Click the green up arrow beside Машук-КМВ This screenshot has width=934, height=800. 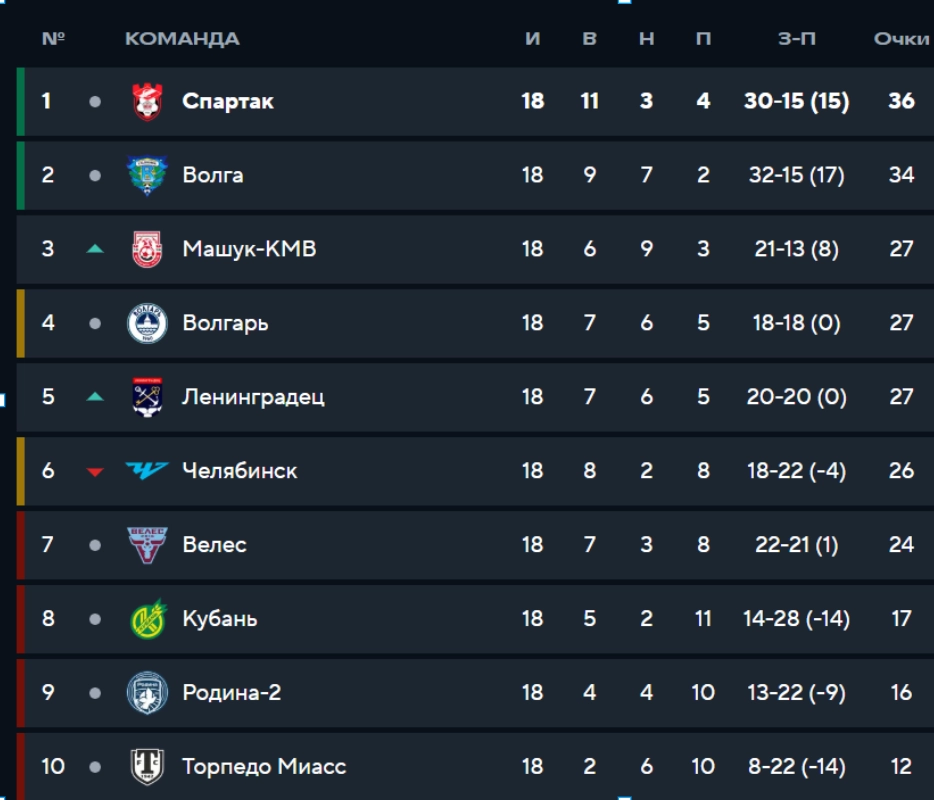(95, 249)
